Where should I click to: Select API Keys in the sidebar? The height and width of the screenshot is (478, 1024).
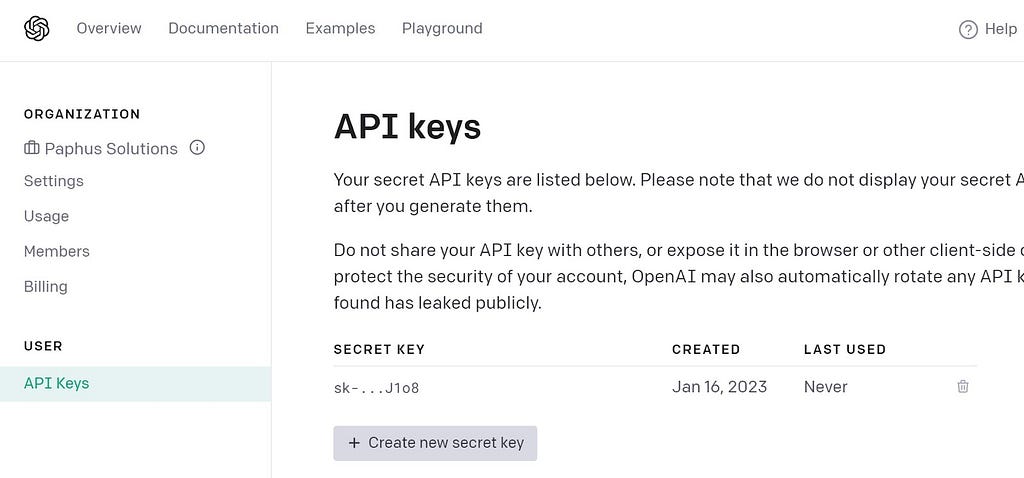coord(57,383)
